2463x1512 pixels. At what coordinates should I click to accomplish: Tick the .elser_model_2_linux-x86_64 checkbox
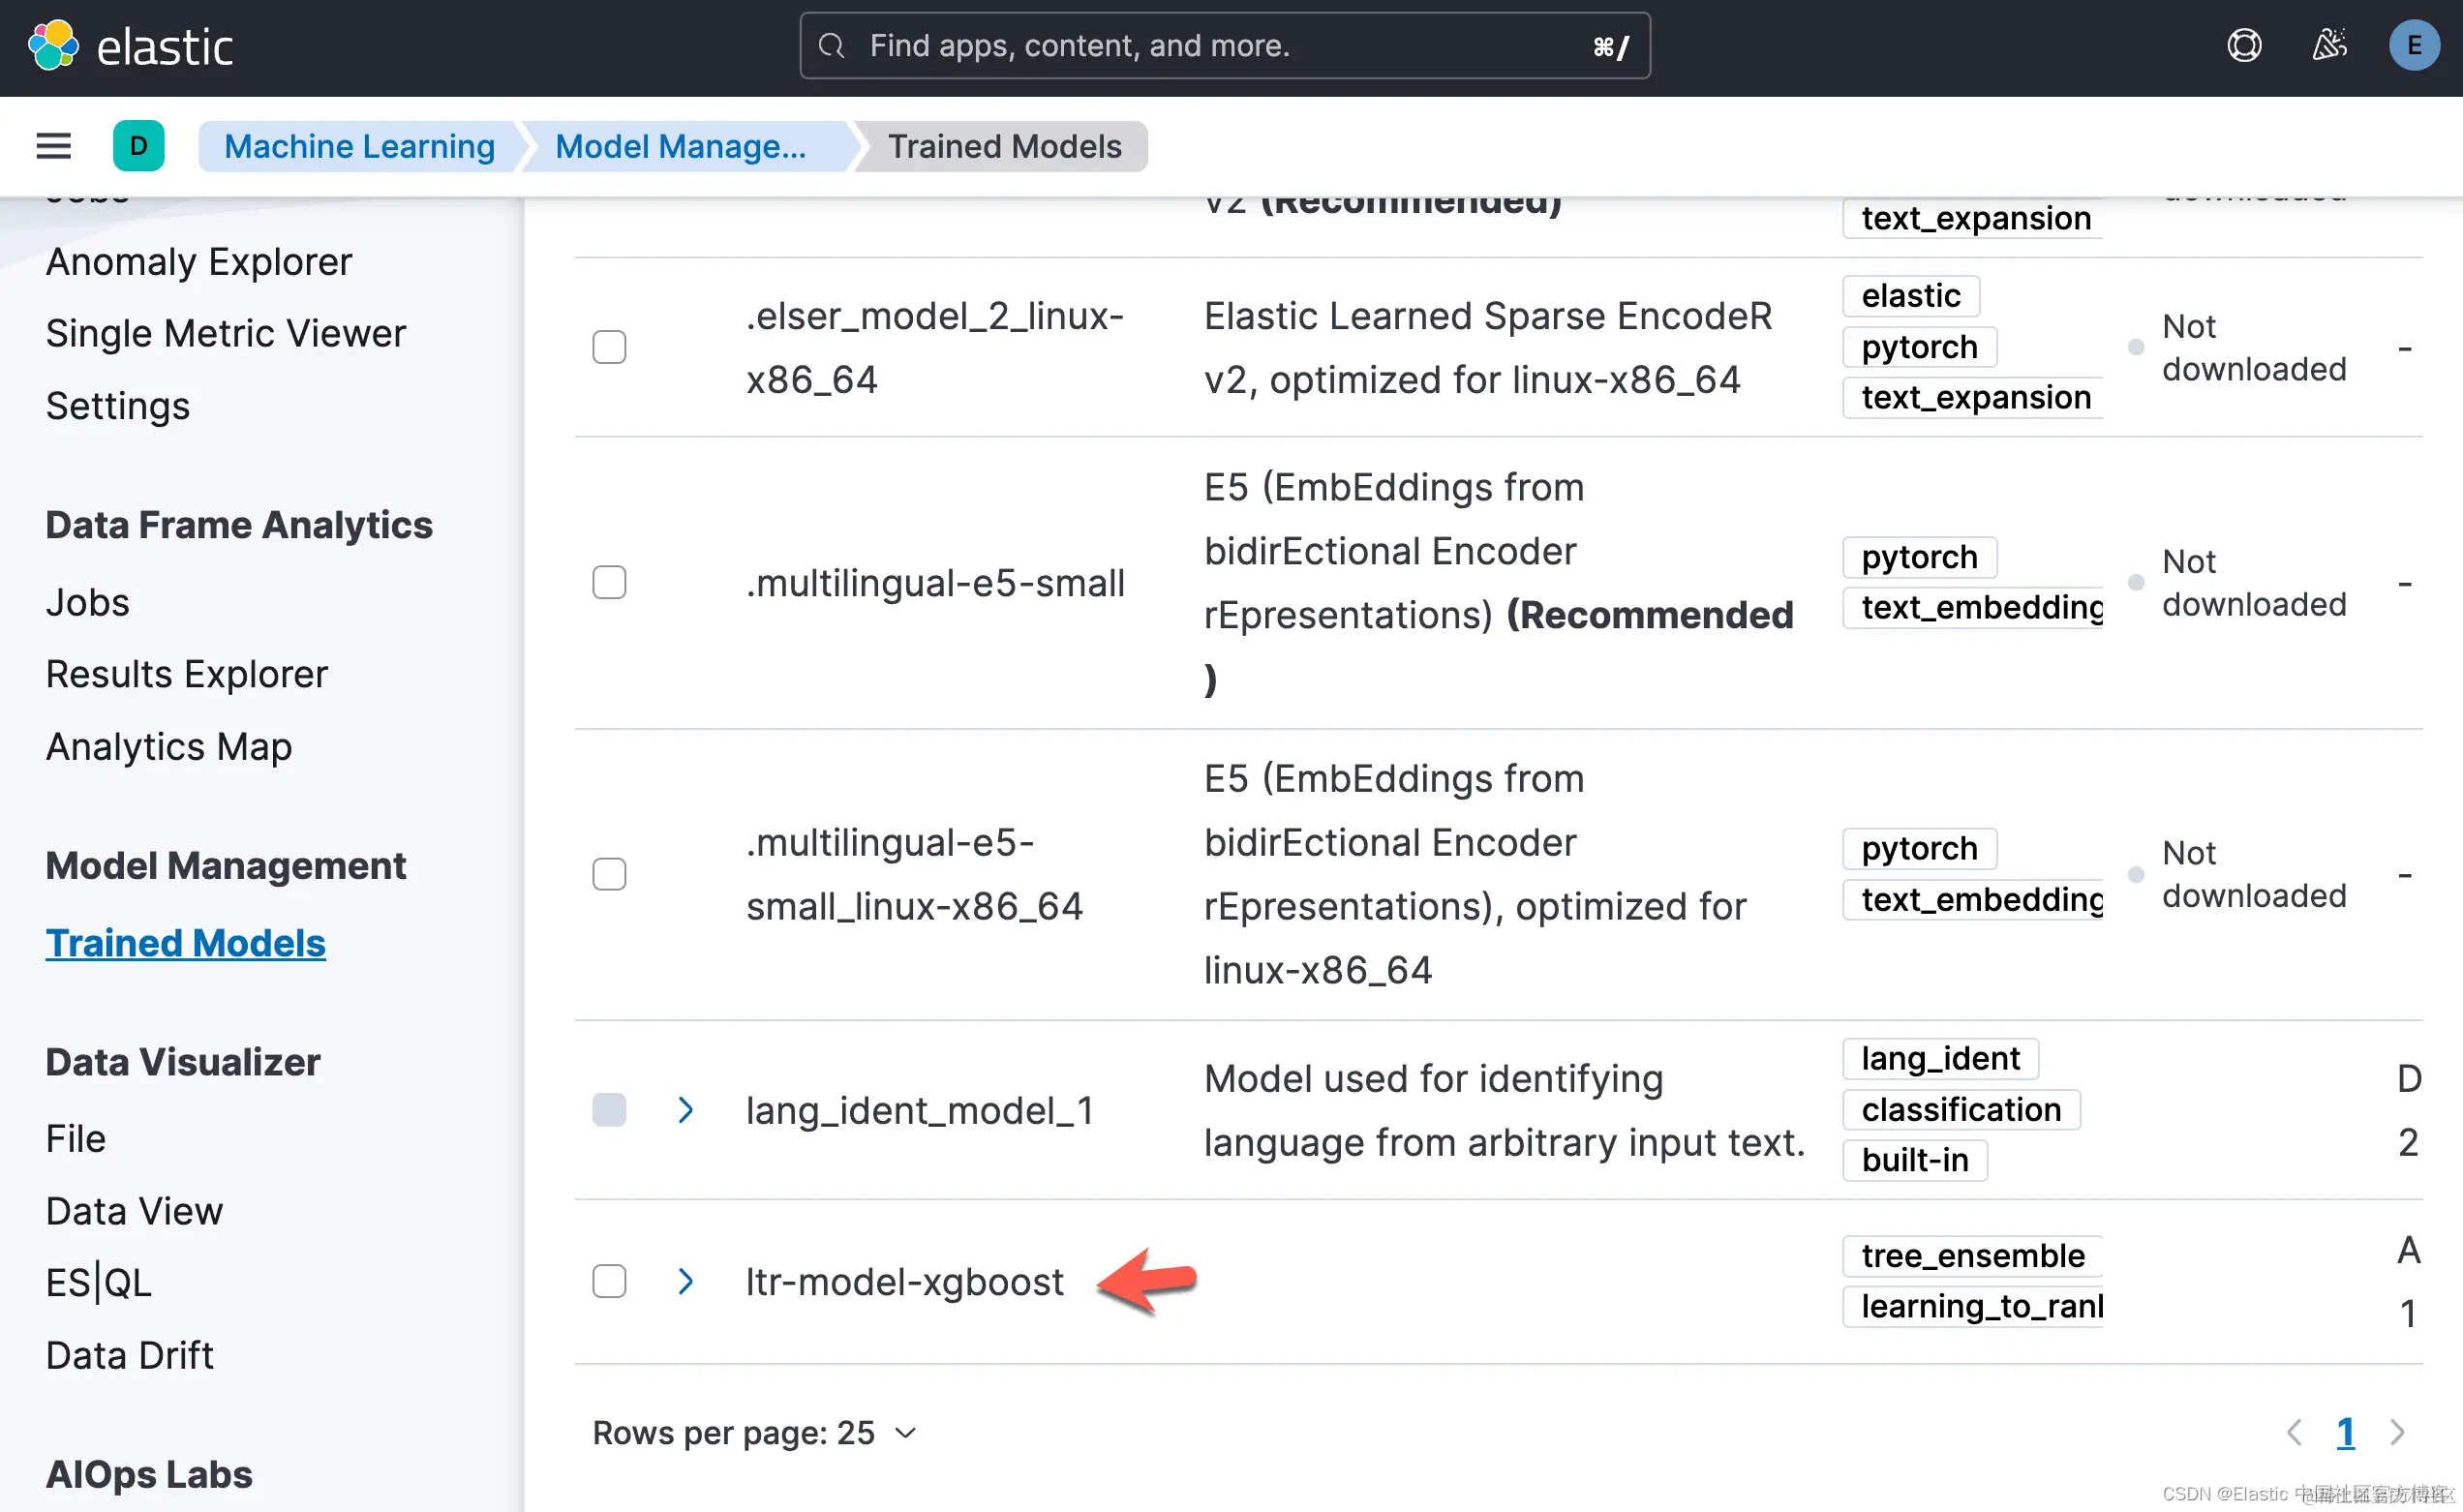coord(609,347)
